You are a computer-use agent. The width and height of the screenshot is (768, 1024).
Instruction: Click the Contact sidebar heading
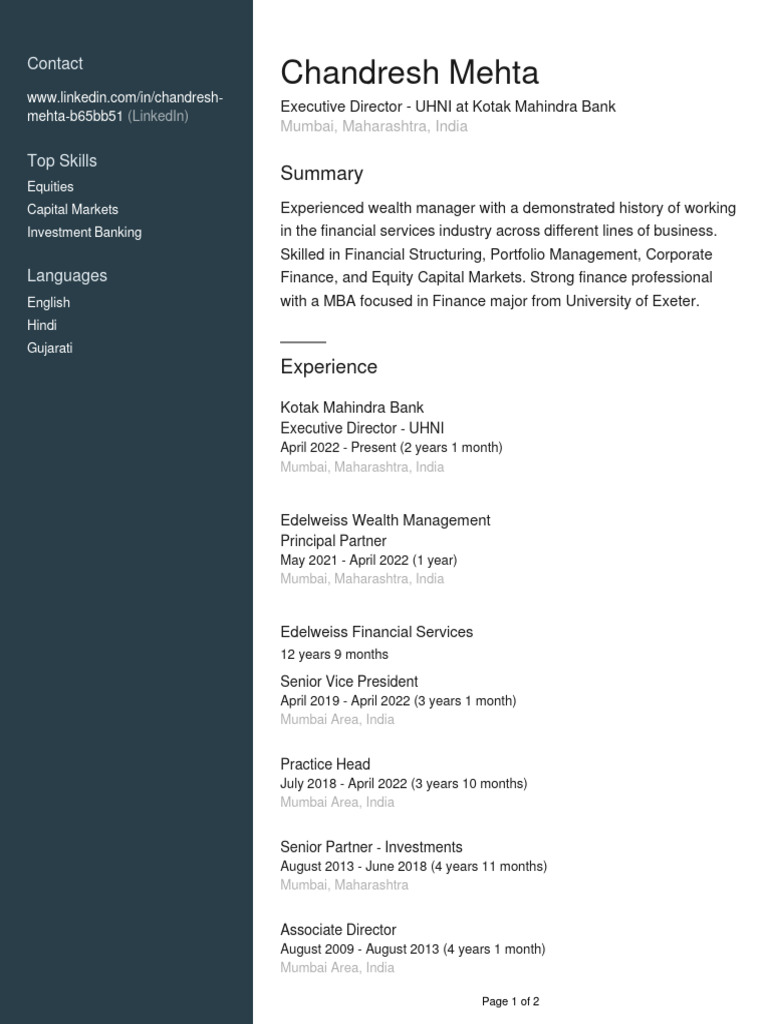[x=55, y=64]
